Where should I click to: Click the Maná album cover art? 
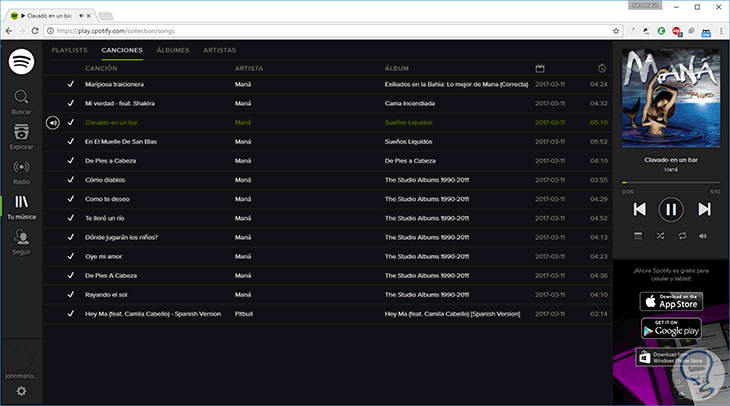[671, 98]
